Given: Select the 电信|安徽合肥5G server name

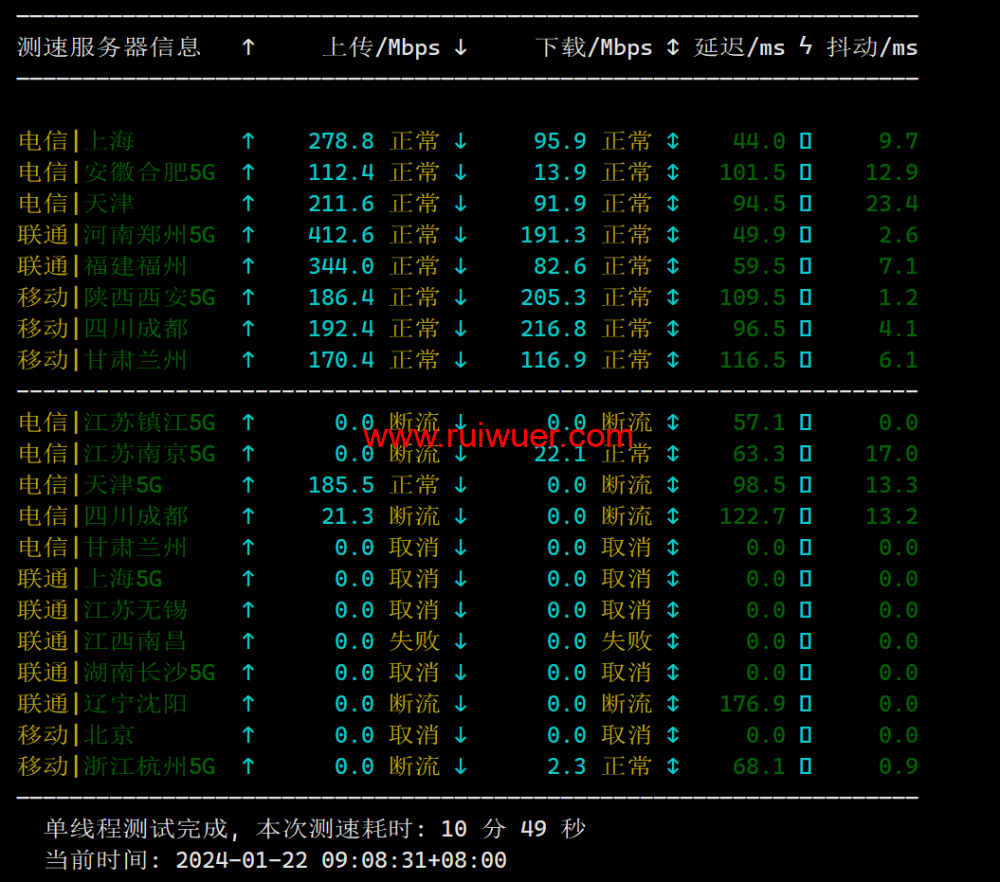Looking at the screenshot, I should 117,173.
